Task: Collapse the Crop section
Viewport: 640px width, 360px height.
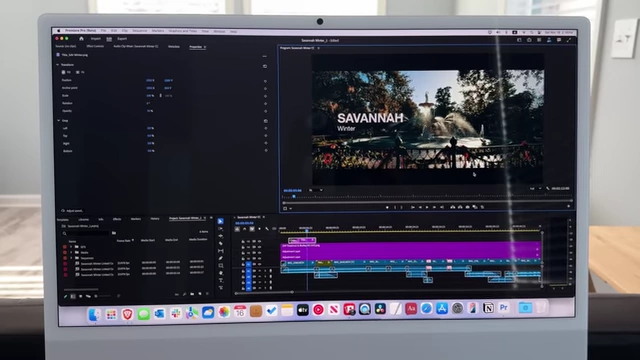Action: [x=58, y=121]
